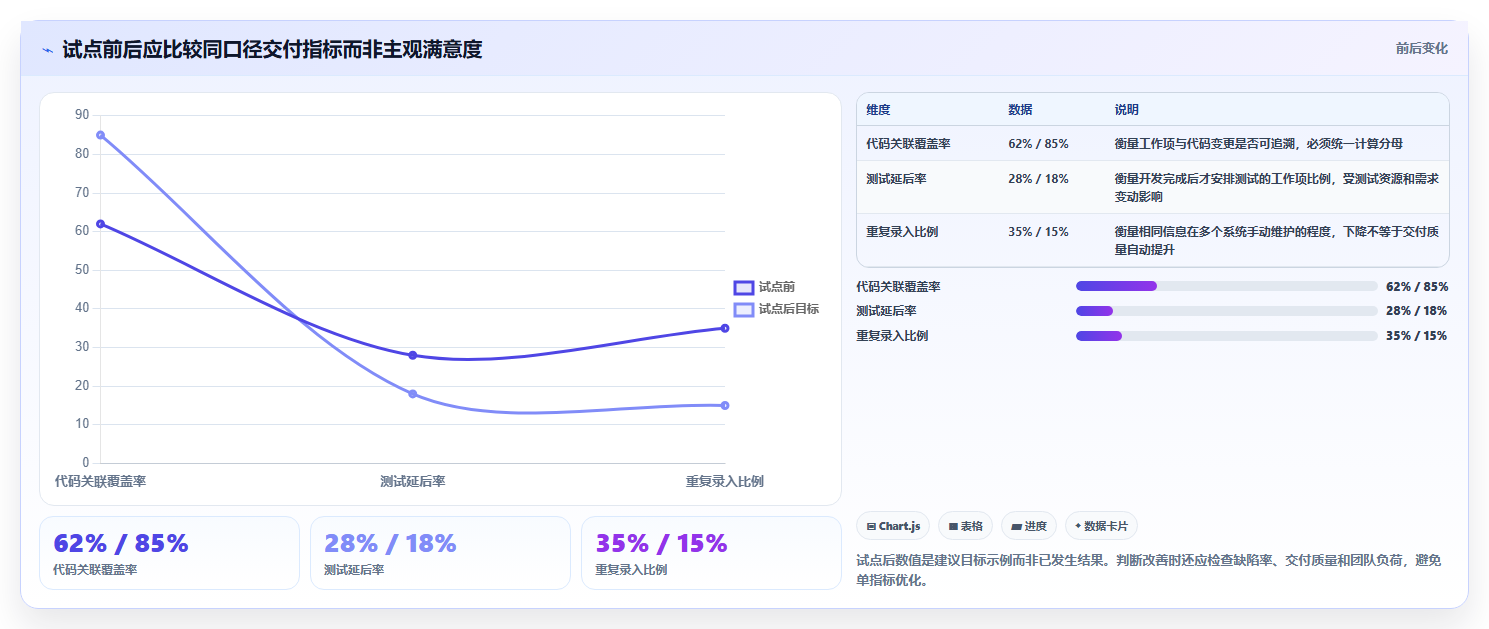This screenshot has height=629, width=1489.
Task: Click the 测试延后率 x-axis label on the chart
Action: click(x=413, y=482)
